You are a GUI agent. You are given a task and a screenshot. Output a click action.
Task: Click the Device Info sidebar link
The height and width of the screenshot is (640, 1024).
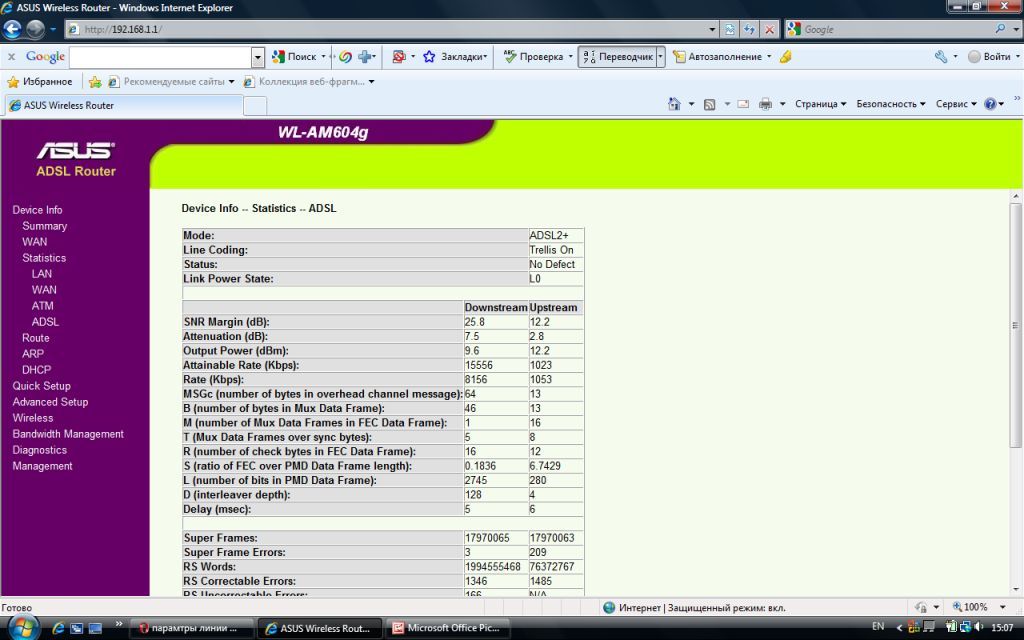(37, 210)
